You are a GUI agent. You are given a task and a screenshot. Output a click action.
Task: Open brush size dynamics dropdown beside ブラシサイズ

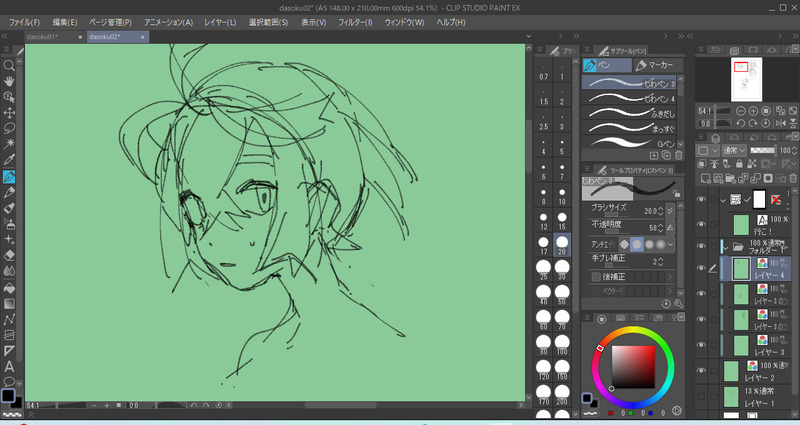(x=670, y=210)
